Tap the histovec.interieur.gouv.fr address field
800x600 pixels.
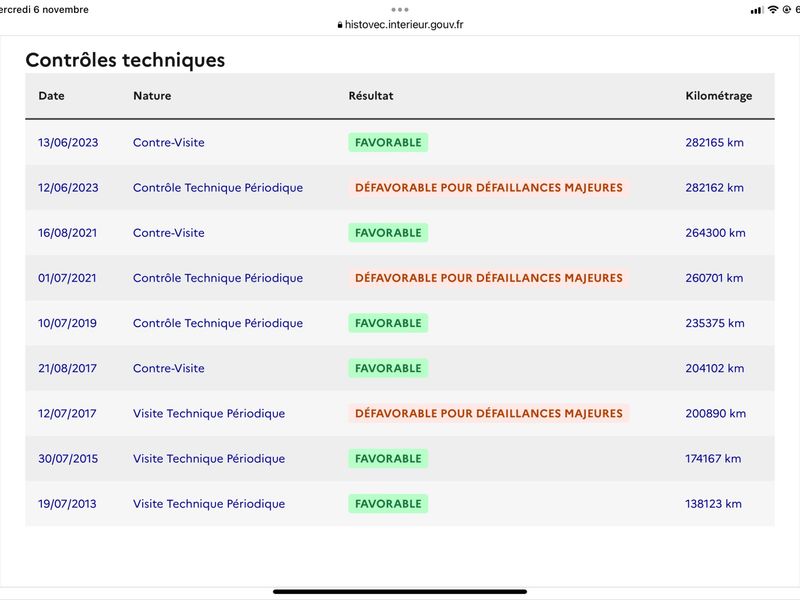(401, 24)
